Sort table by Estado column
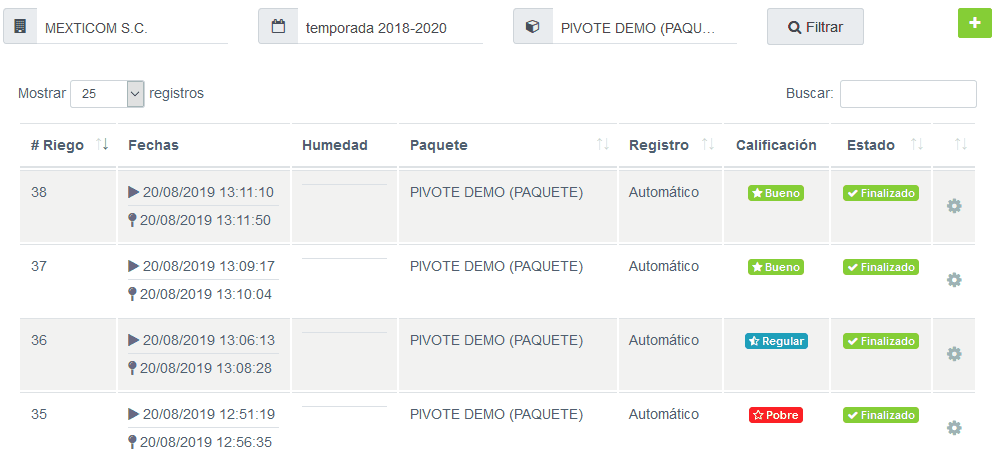The image size is (1000, 452). (x=916, y=145)
